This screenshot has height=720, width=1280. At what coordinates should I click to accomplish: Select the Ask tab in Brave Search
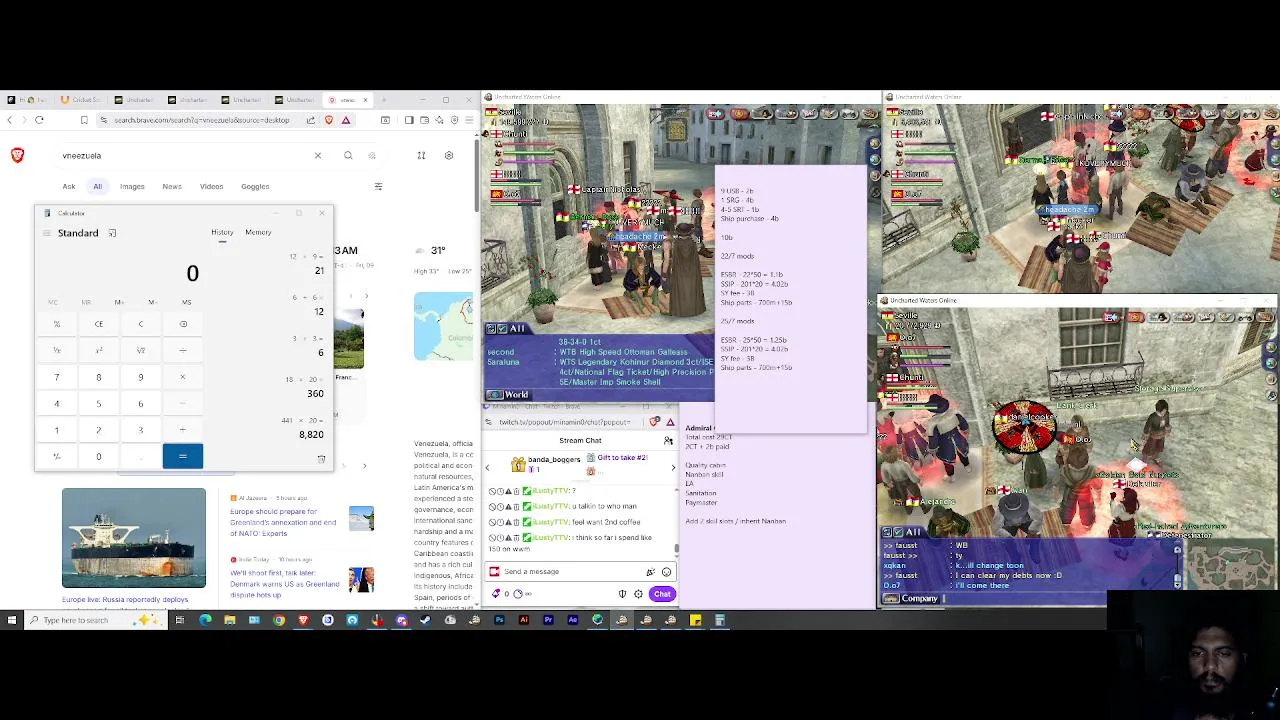pos(69,186)
